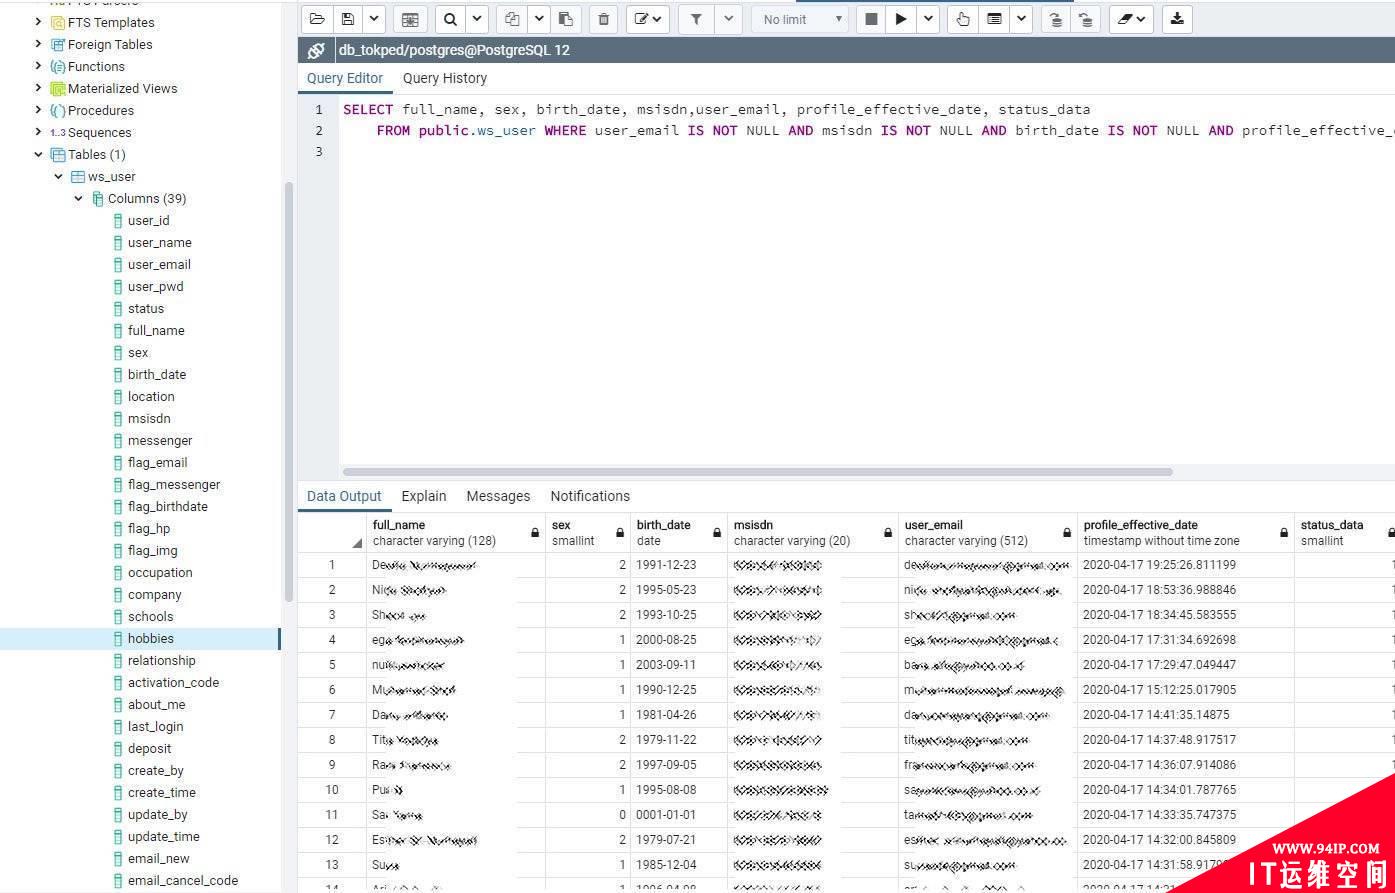Open file with the folder icon
This screenshot has width=1395, height=893.
tap(317, 19)
